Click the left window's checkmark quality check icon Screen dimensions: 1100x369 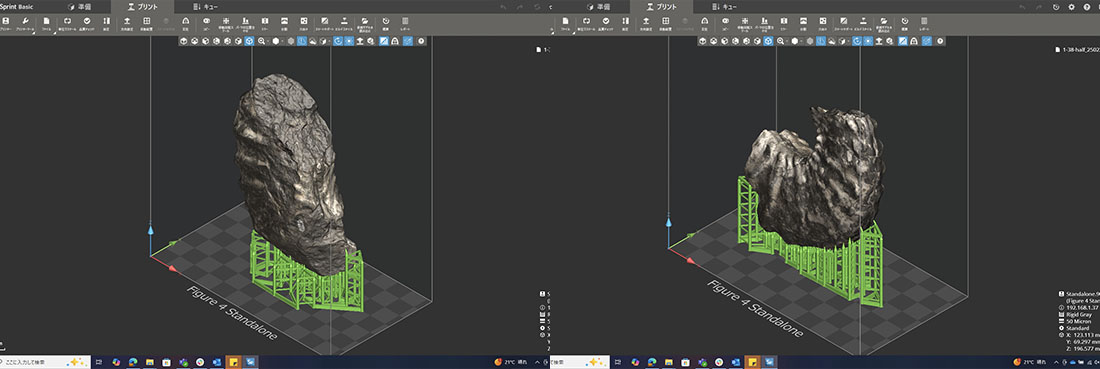[87, 22]
